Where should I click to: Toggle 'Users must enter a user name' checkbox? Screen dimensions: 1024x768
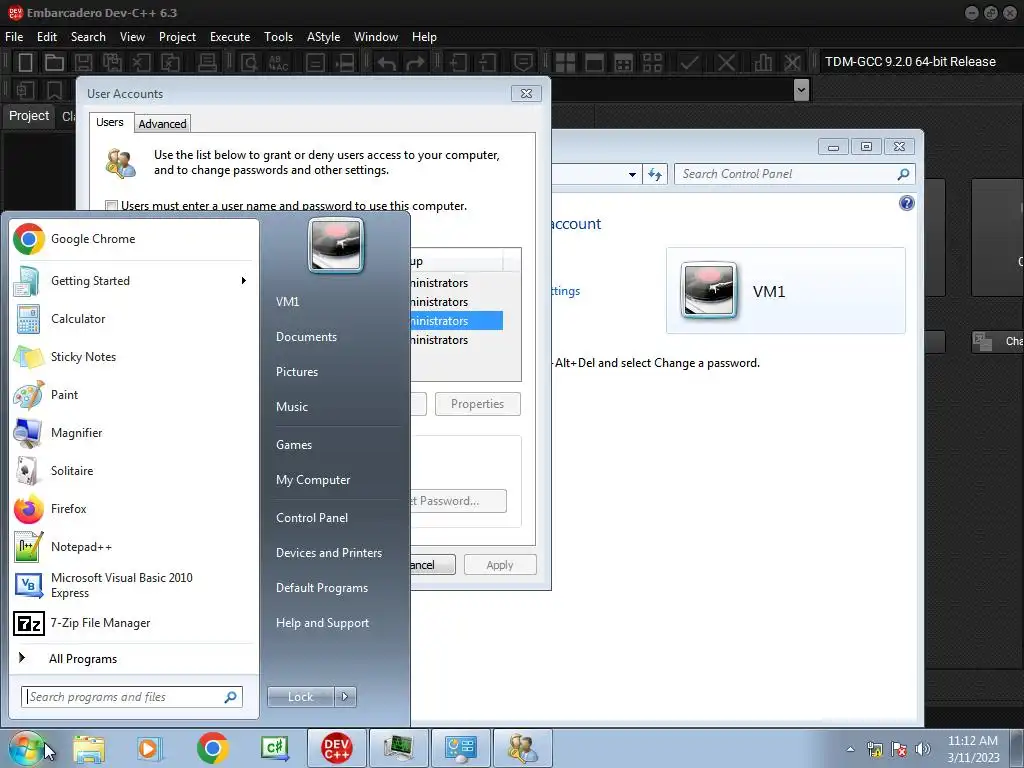coord(111,206)
